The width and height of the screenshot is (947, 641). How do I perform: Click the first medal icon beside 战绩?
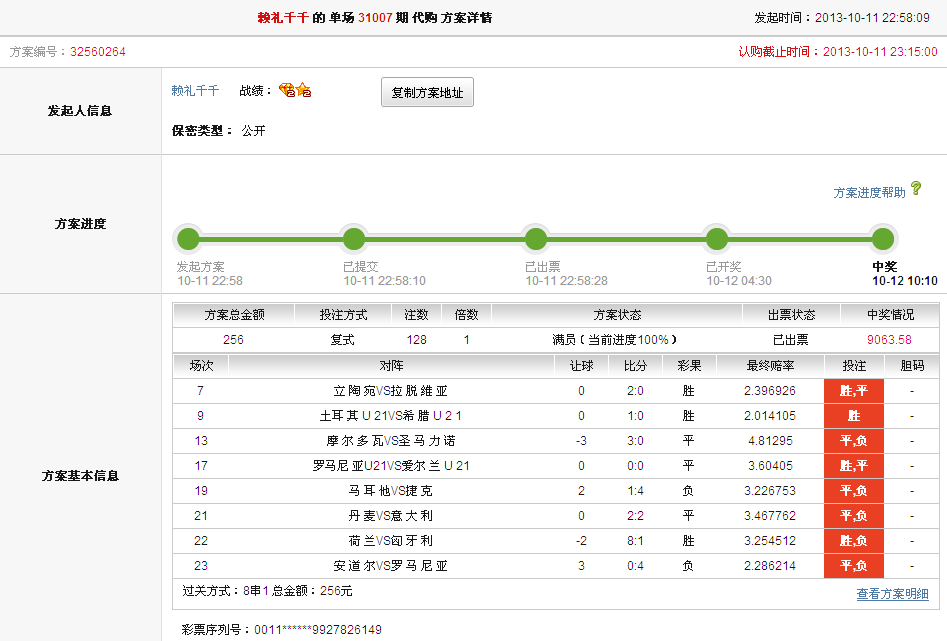tap(287, 90)
